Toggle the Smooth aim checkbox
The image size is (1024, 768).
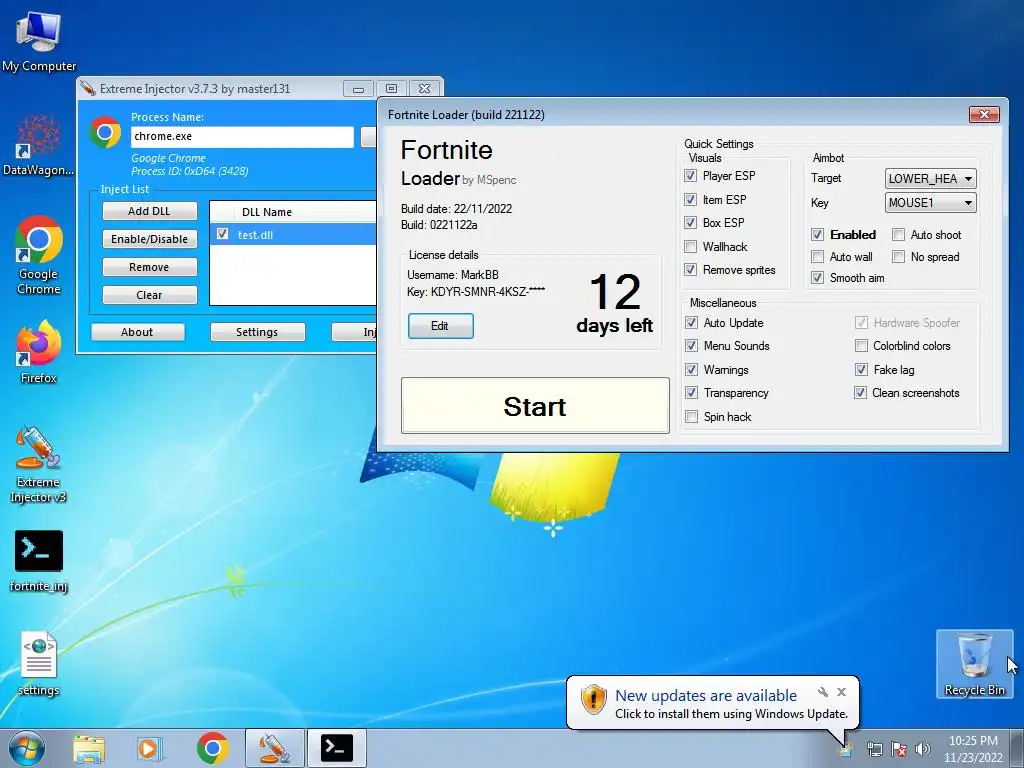pos(817,278)
